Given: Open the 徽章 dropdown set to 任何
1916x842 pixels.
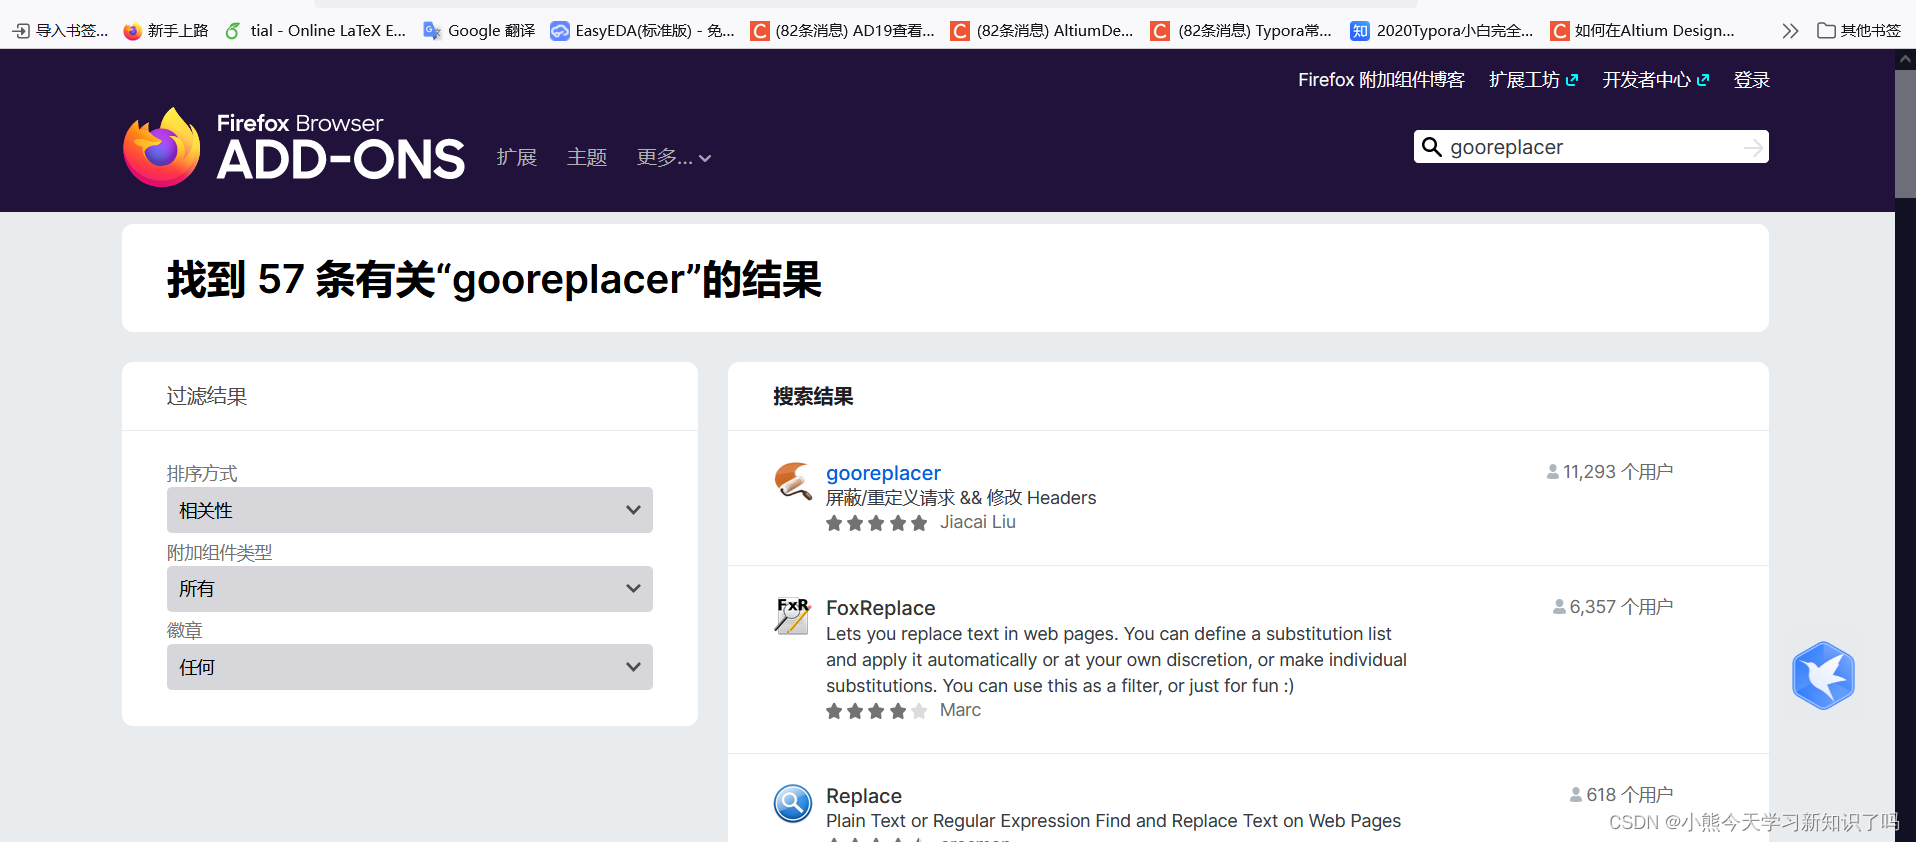Looking at the screenshot, I should 410,667.
